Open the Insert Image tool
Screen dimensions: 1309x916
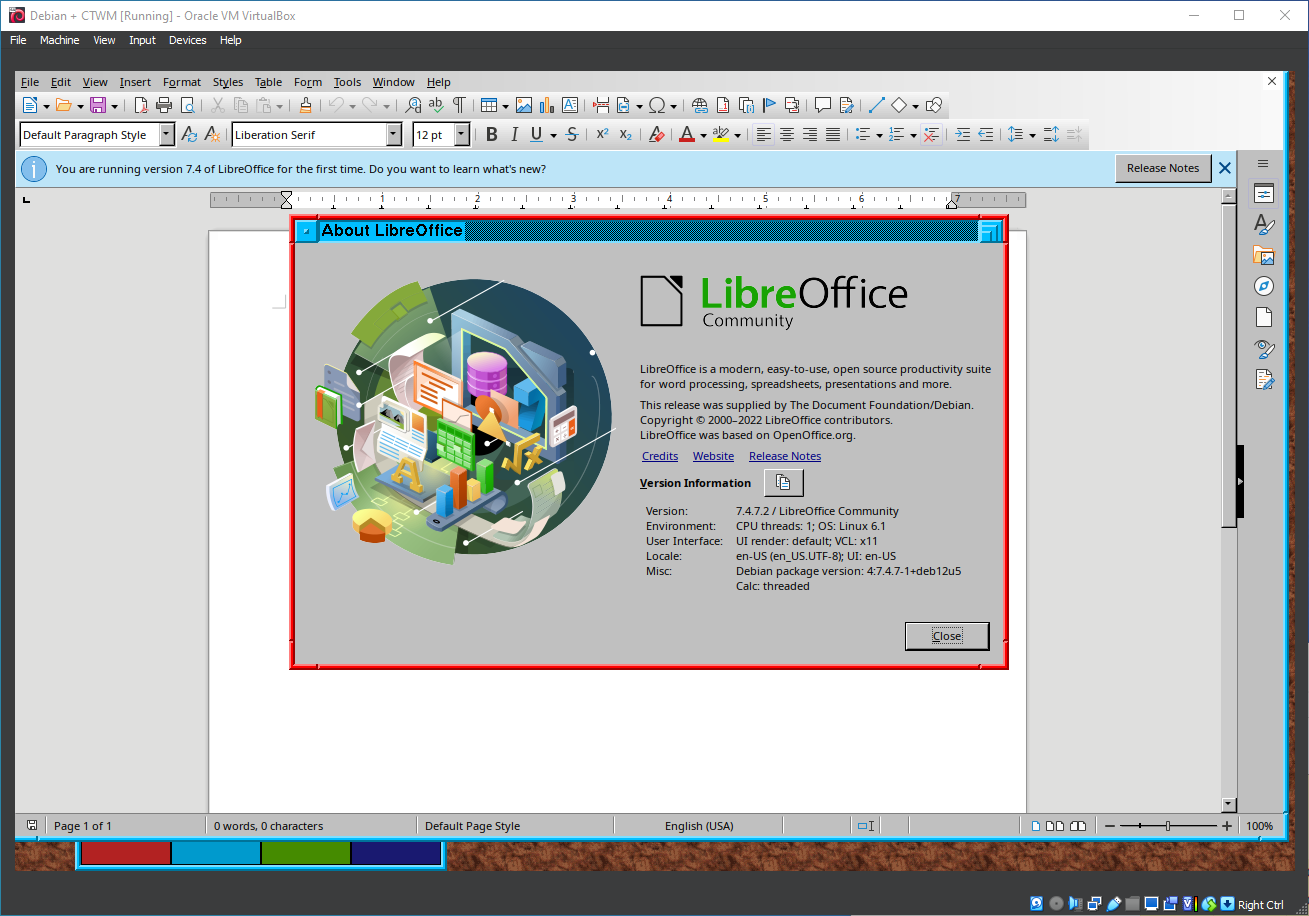(525, 105)
